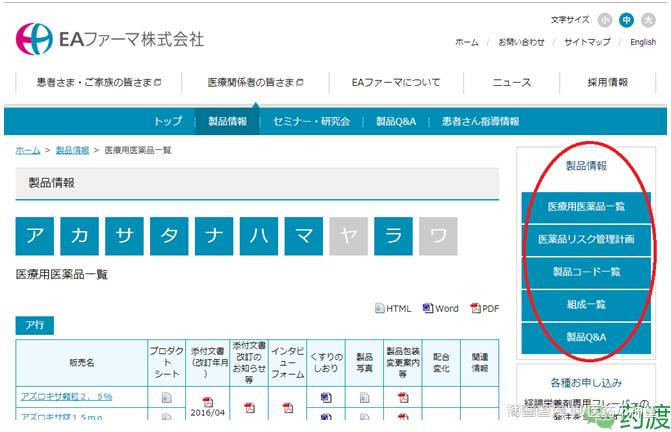Open 製品コード一覧 in right sidebar
This screenshot has width=671, height=432.
pyautogui.click(x=586, y=272)
